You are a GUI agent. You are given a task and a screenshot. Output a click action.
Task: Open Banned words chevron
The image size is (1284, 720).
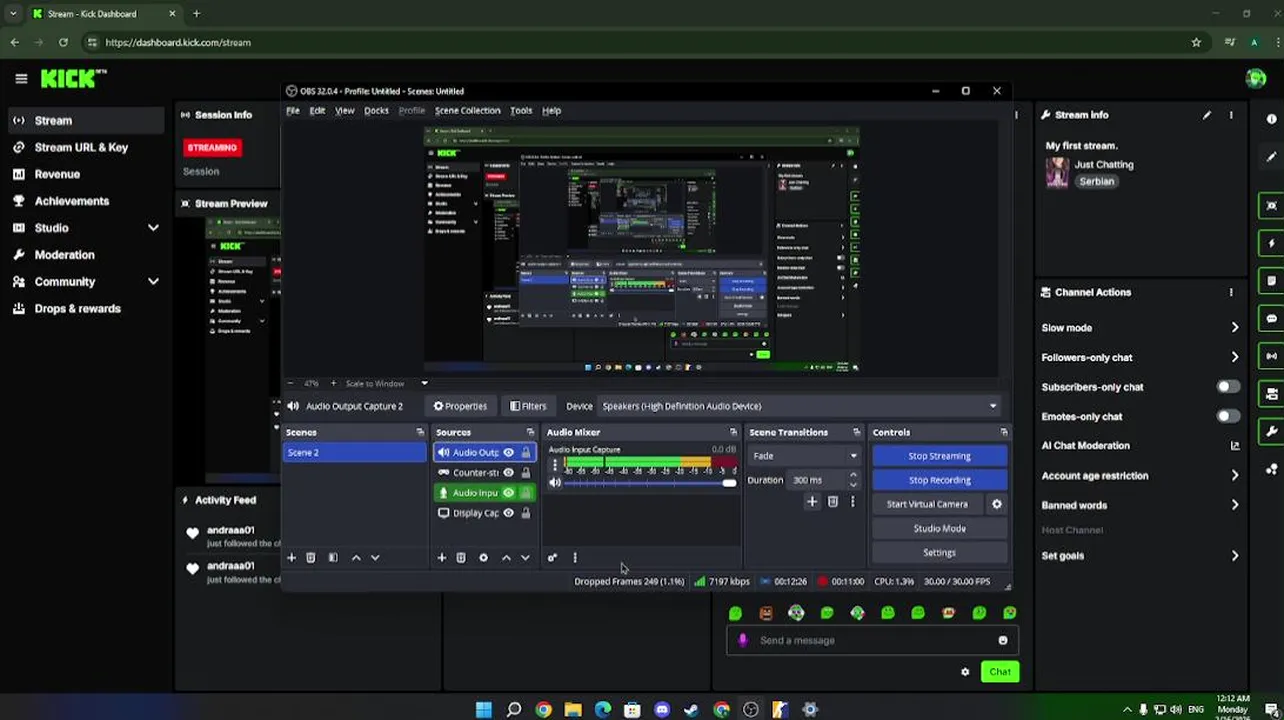pos(1235,505)
